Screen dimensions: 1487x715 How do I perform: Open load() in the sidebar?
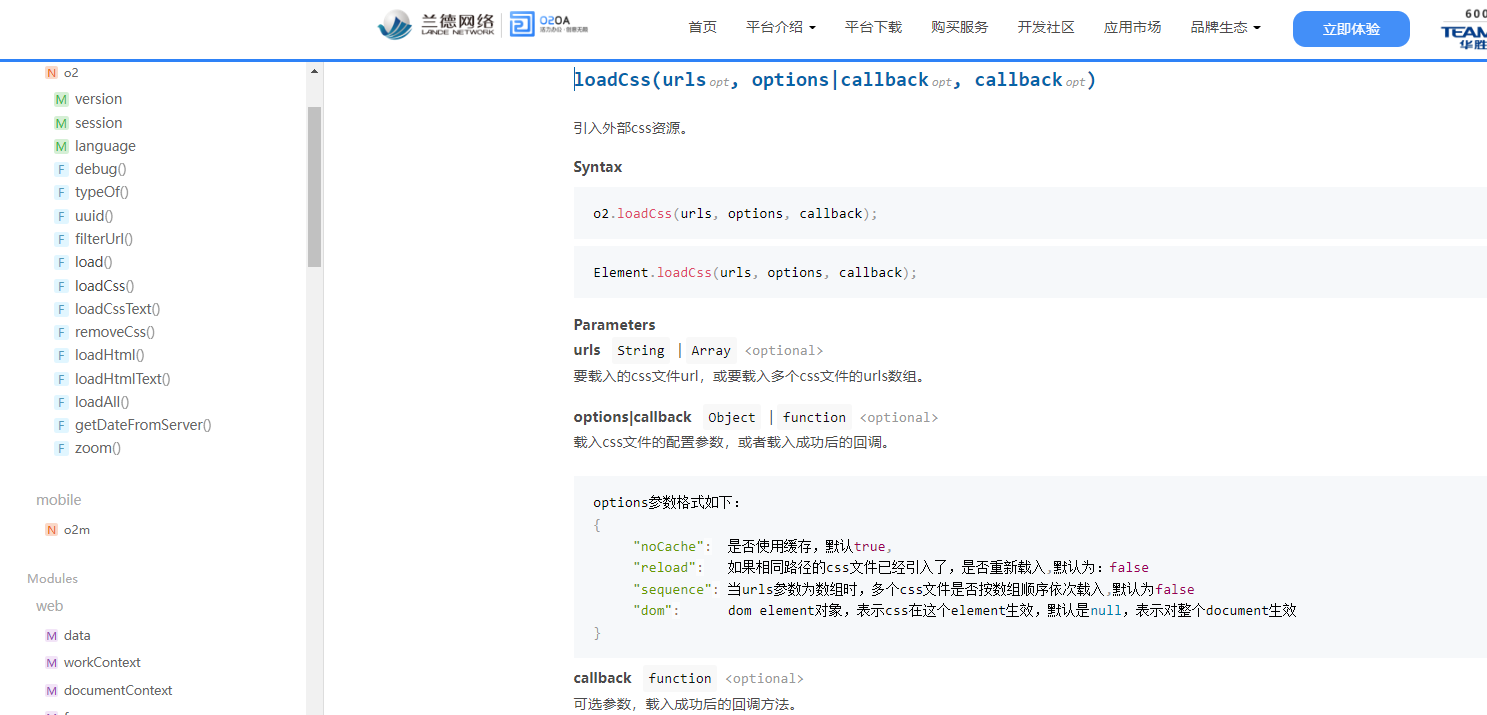(x=93, y=262)
